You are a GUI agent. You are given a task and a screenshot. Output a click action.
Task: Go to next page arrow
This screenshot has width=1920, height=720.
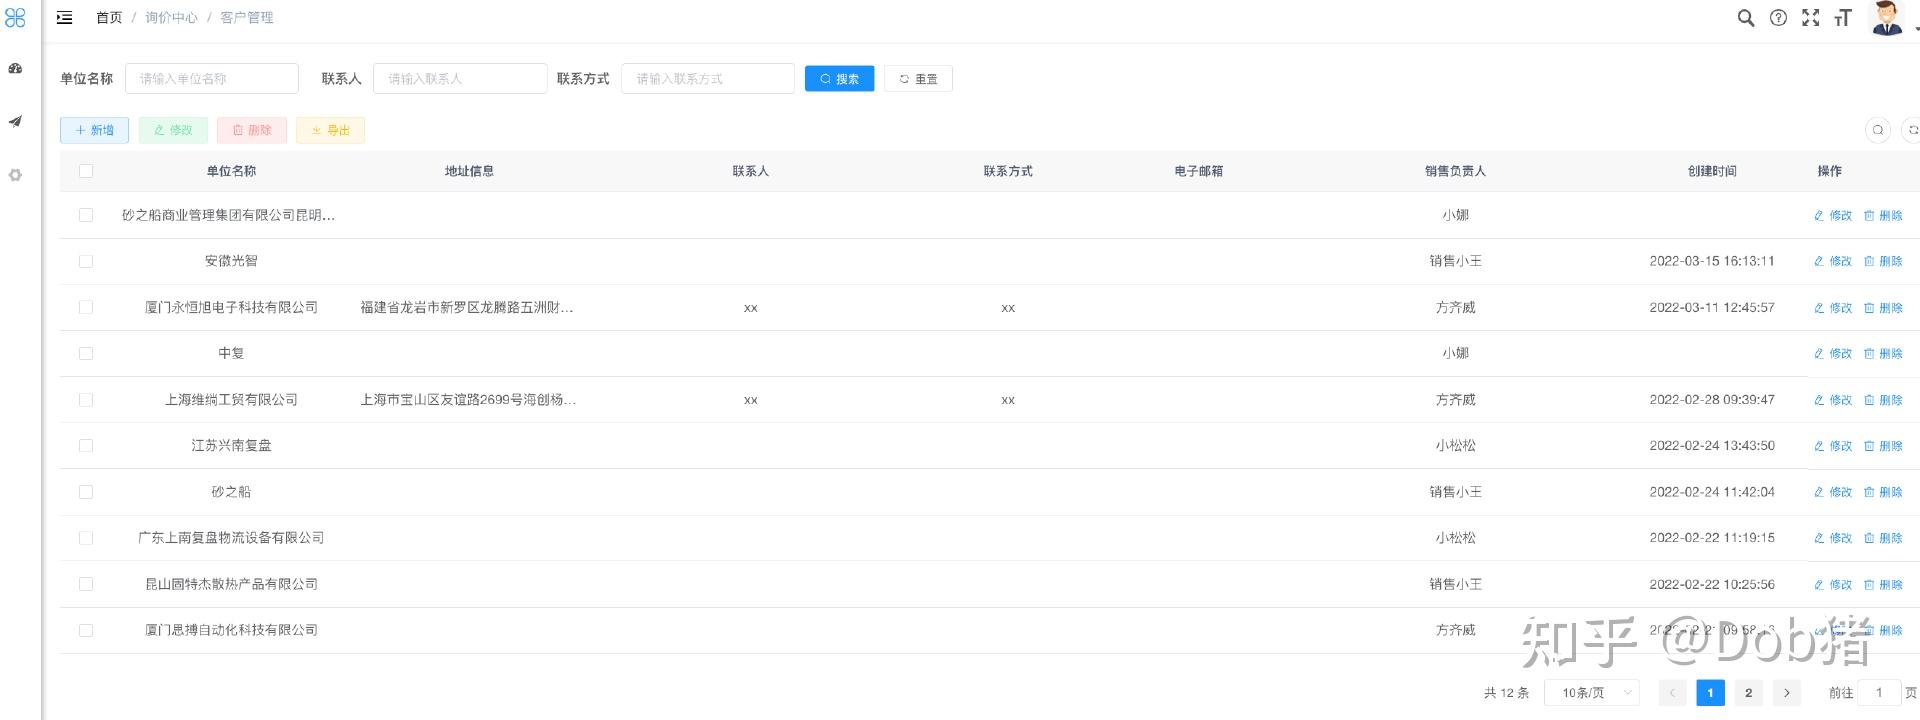(1786, 693)
